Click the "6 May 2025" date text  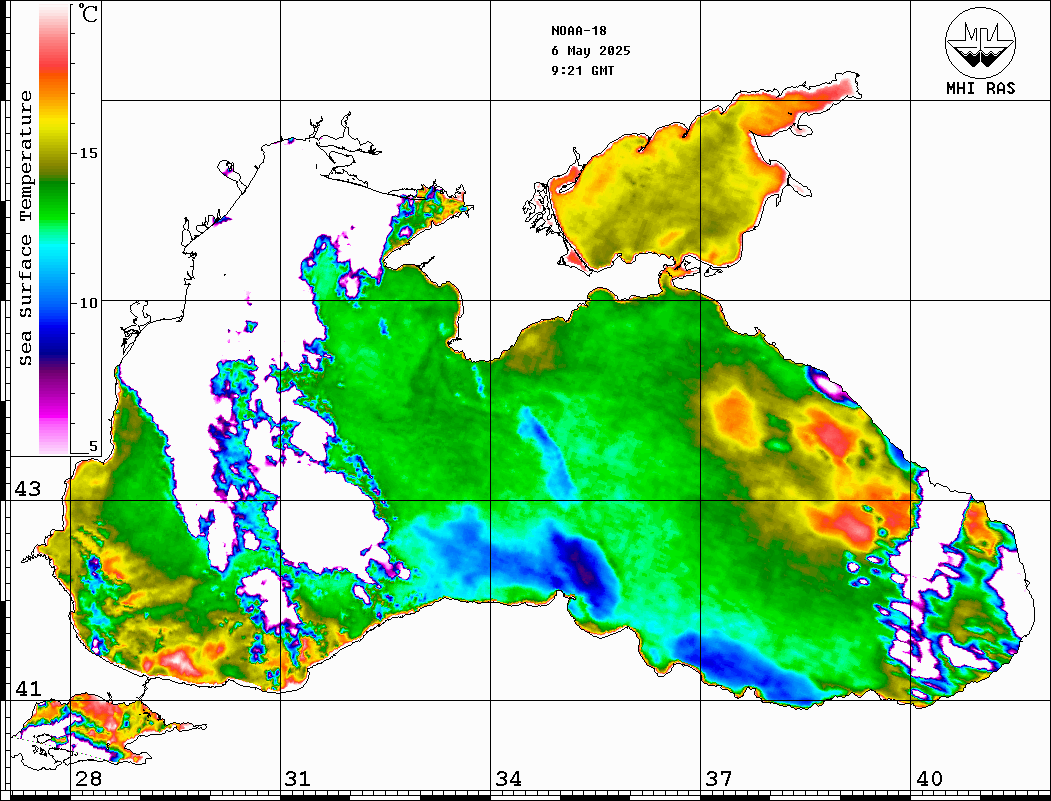tap(591, 51)
